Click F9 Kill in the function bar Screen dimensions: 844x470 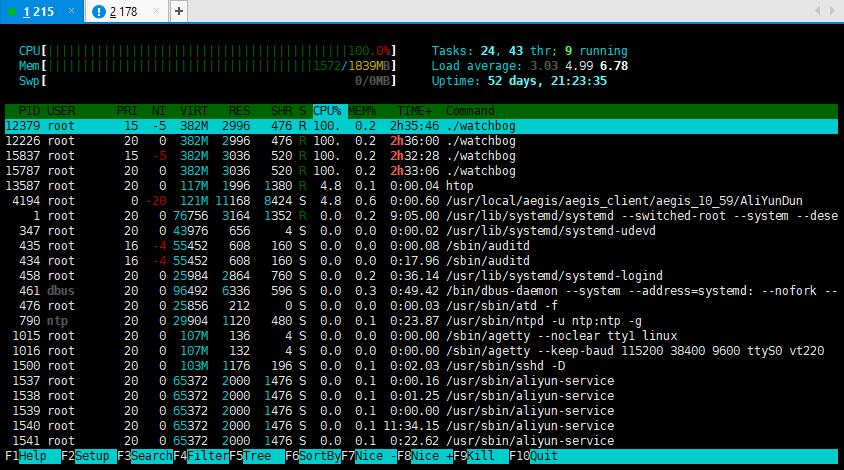[x=481, y=456]
